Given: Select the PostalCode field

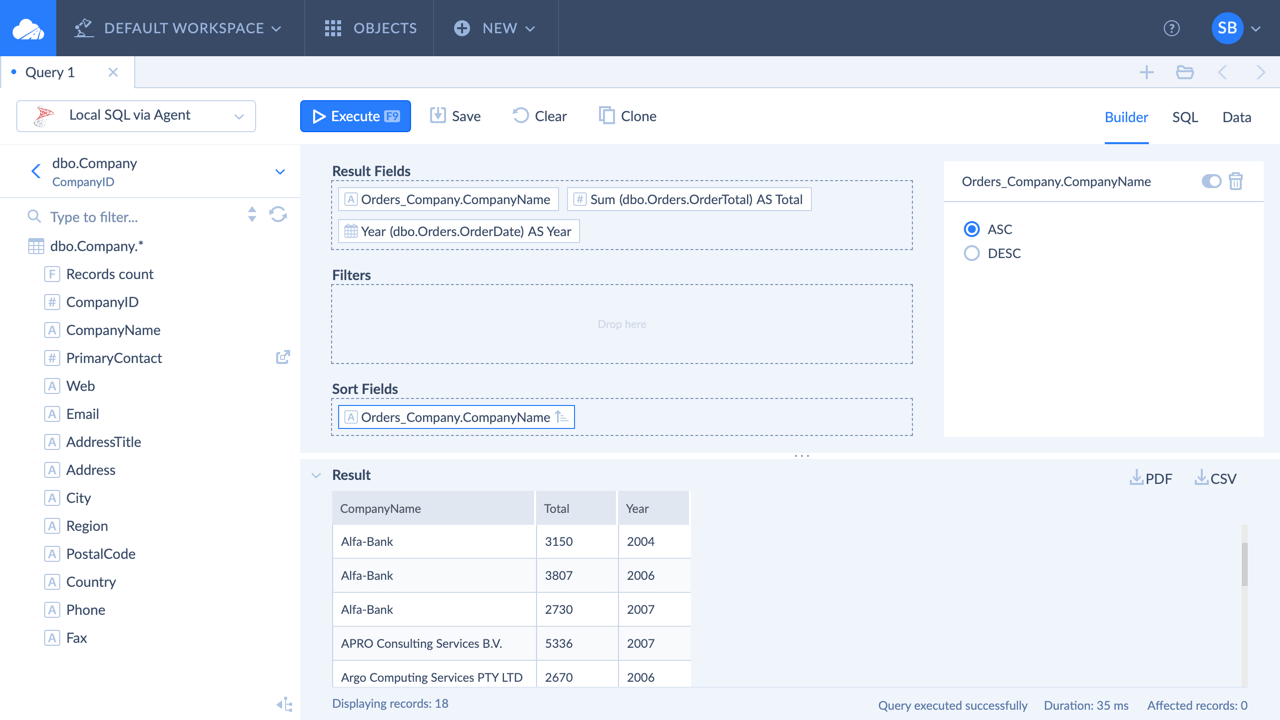Looking at the screenshot, I should (x=100, y=554).
